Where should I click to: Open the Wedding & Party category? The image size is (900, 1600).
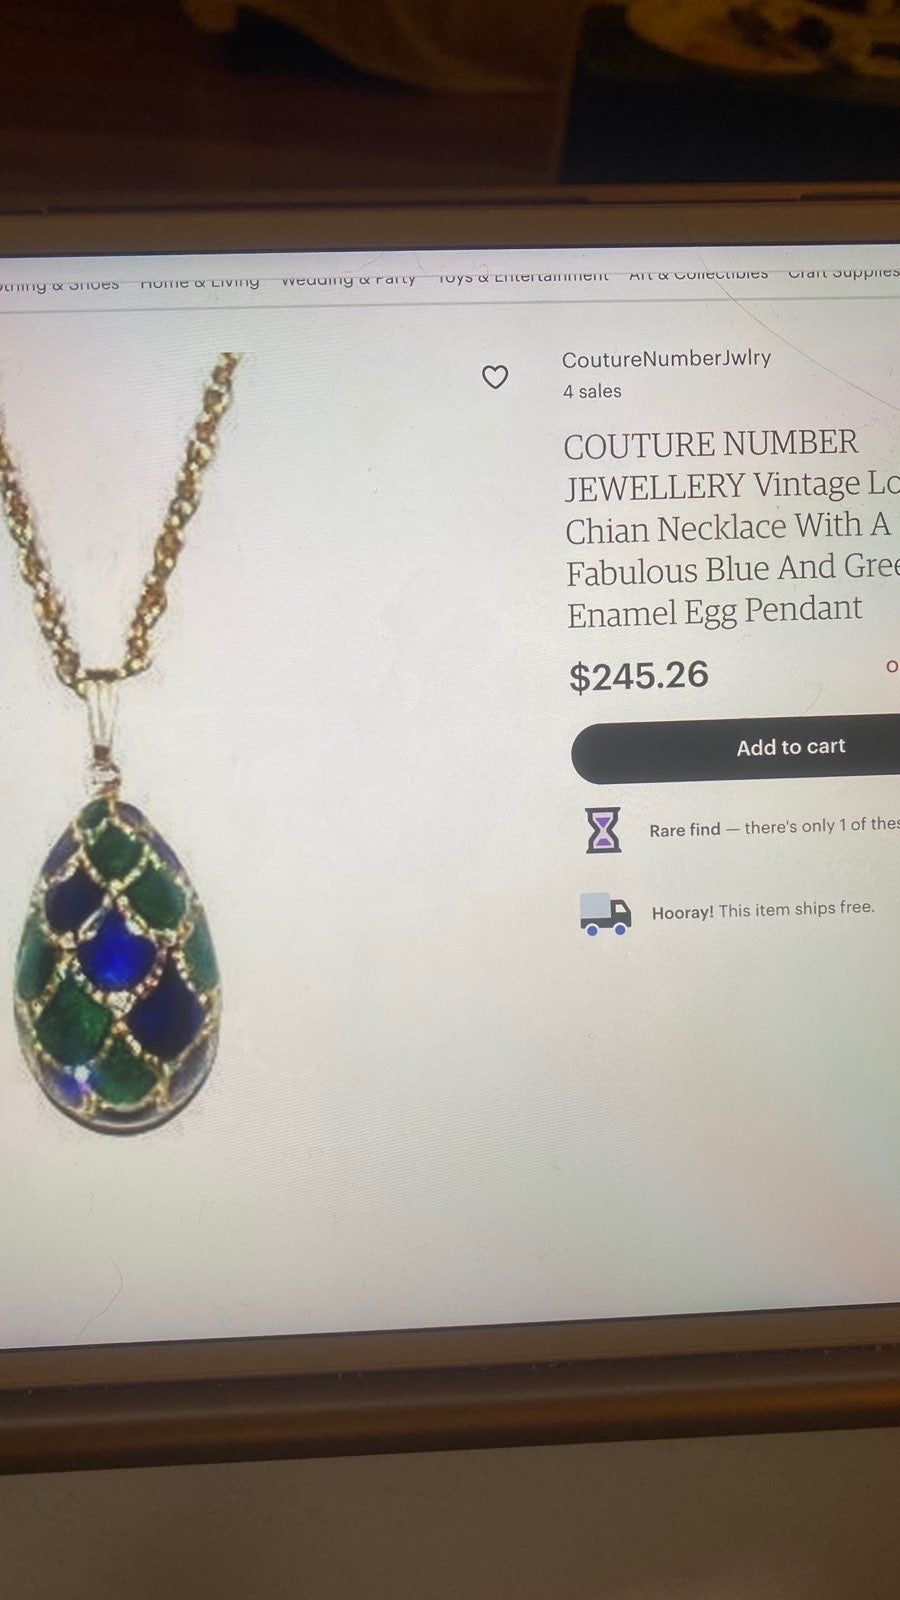(348, 279)
